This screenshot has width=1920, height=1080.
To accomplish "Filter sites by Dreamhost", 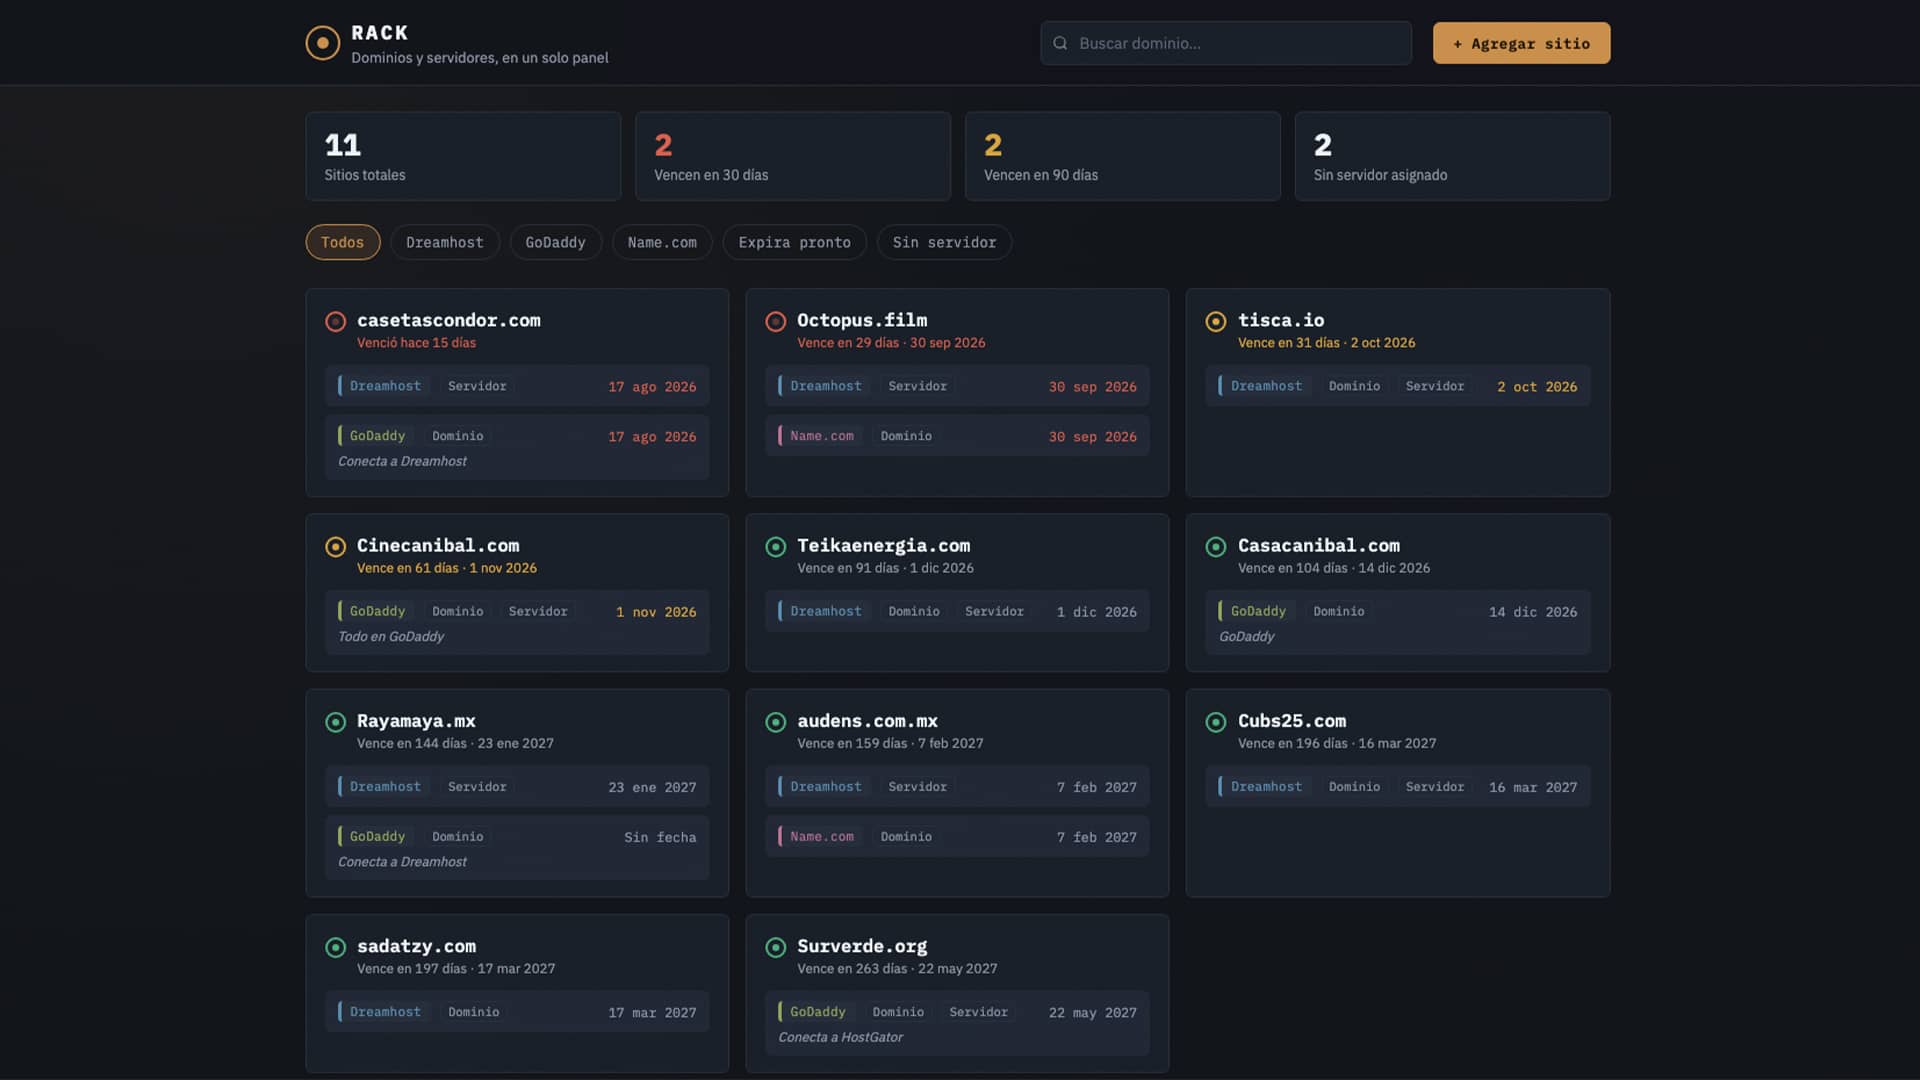I will pyautogui.click(x=445, y=242).
